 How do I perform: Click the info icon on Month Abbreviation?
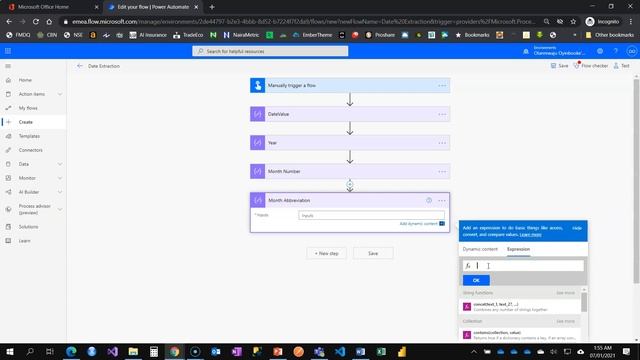click(429, 200)
